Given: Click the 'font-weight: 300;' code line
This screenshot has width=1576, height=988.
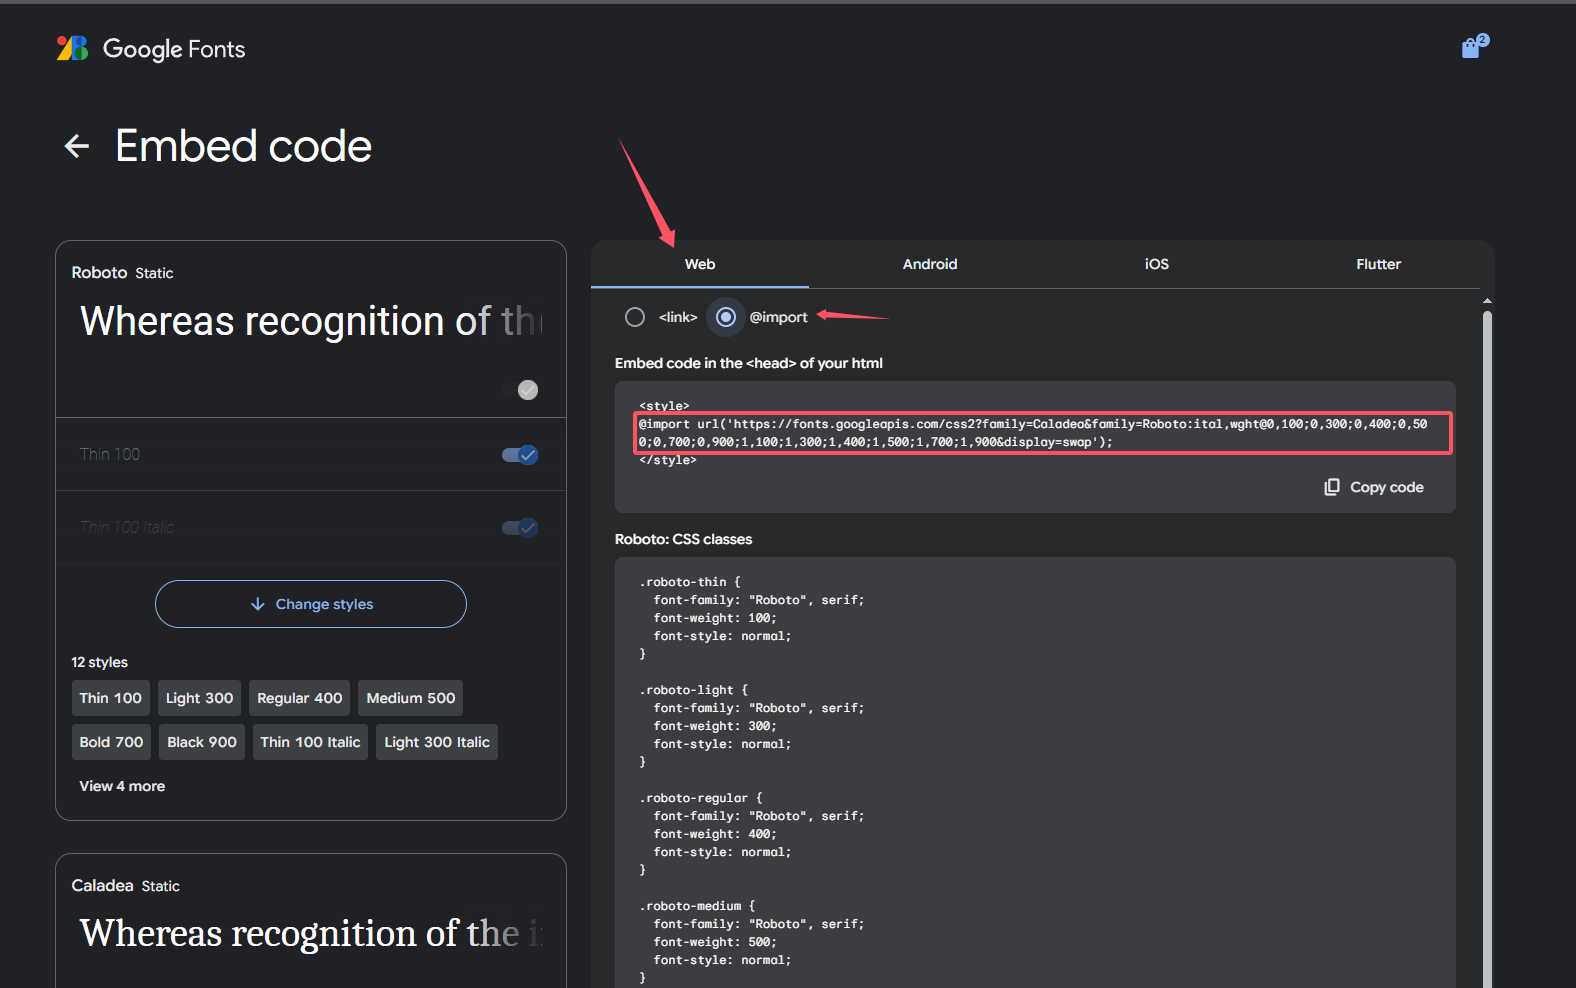Looking at the screenshot, I should tap(715, 726).
